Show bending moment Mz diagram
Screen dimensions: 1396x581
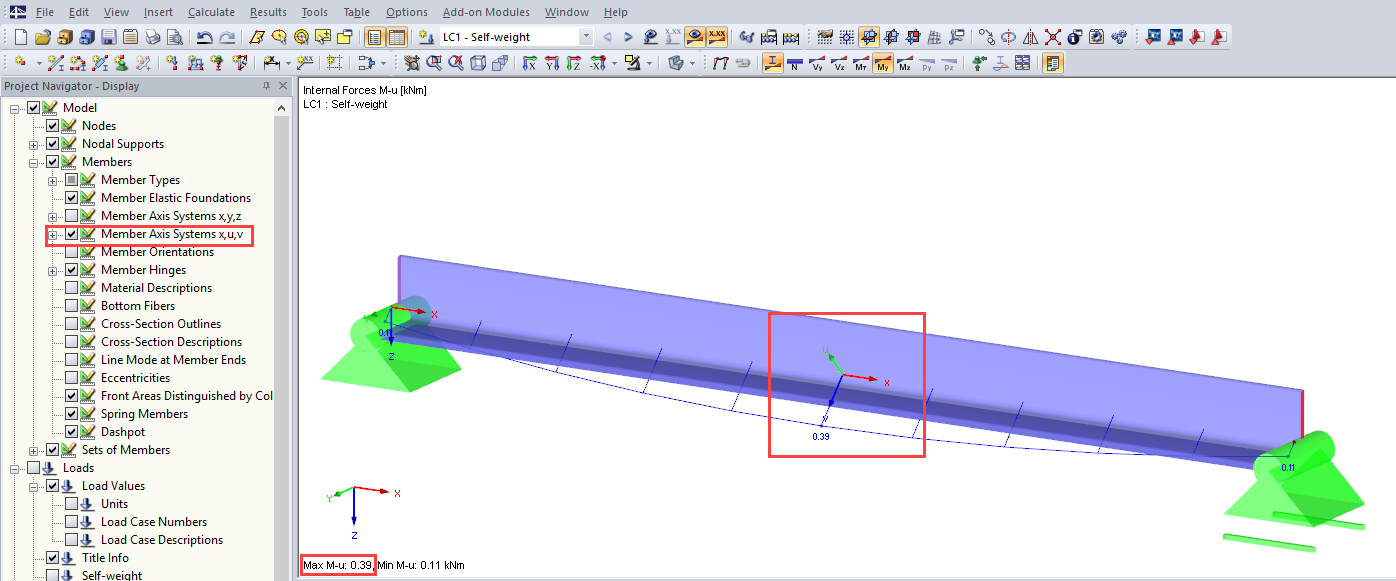905,62
